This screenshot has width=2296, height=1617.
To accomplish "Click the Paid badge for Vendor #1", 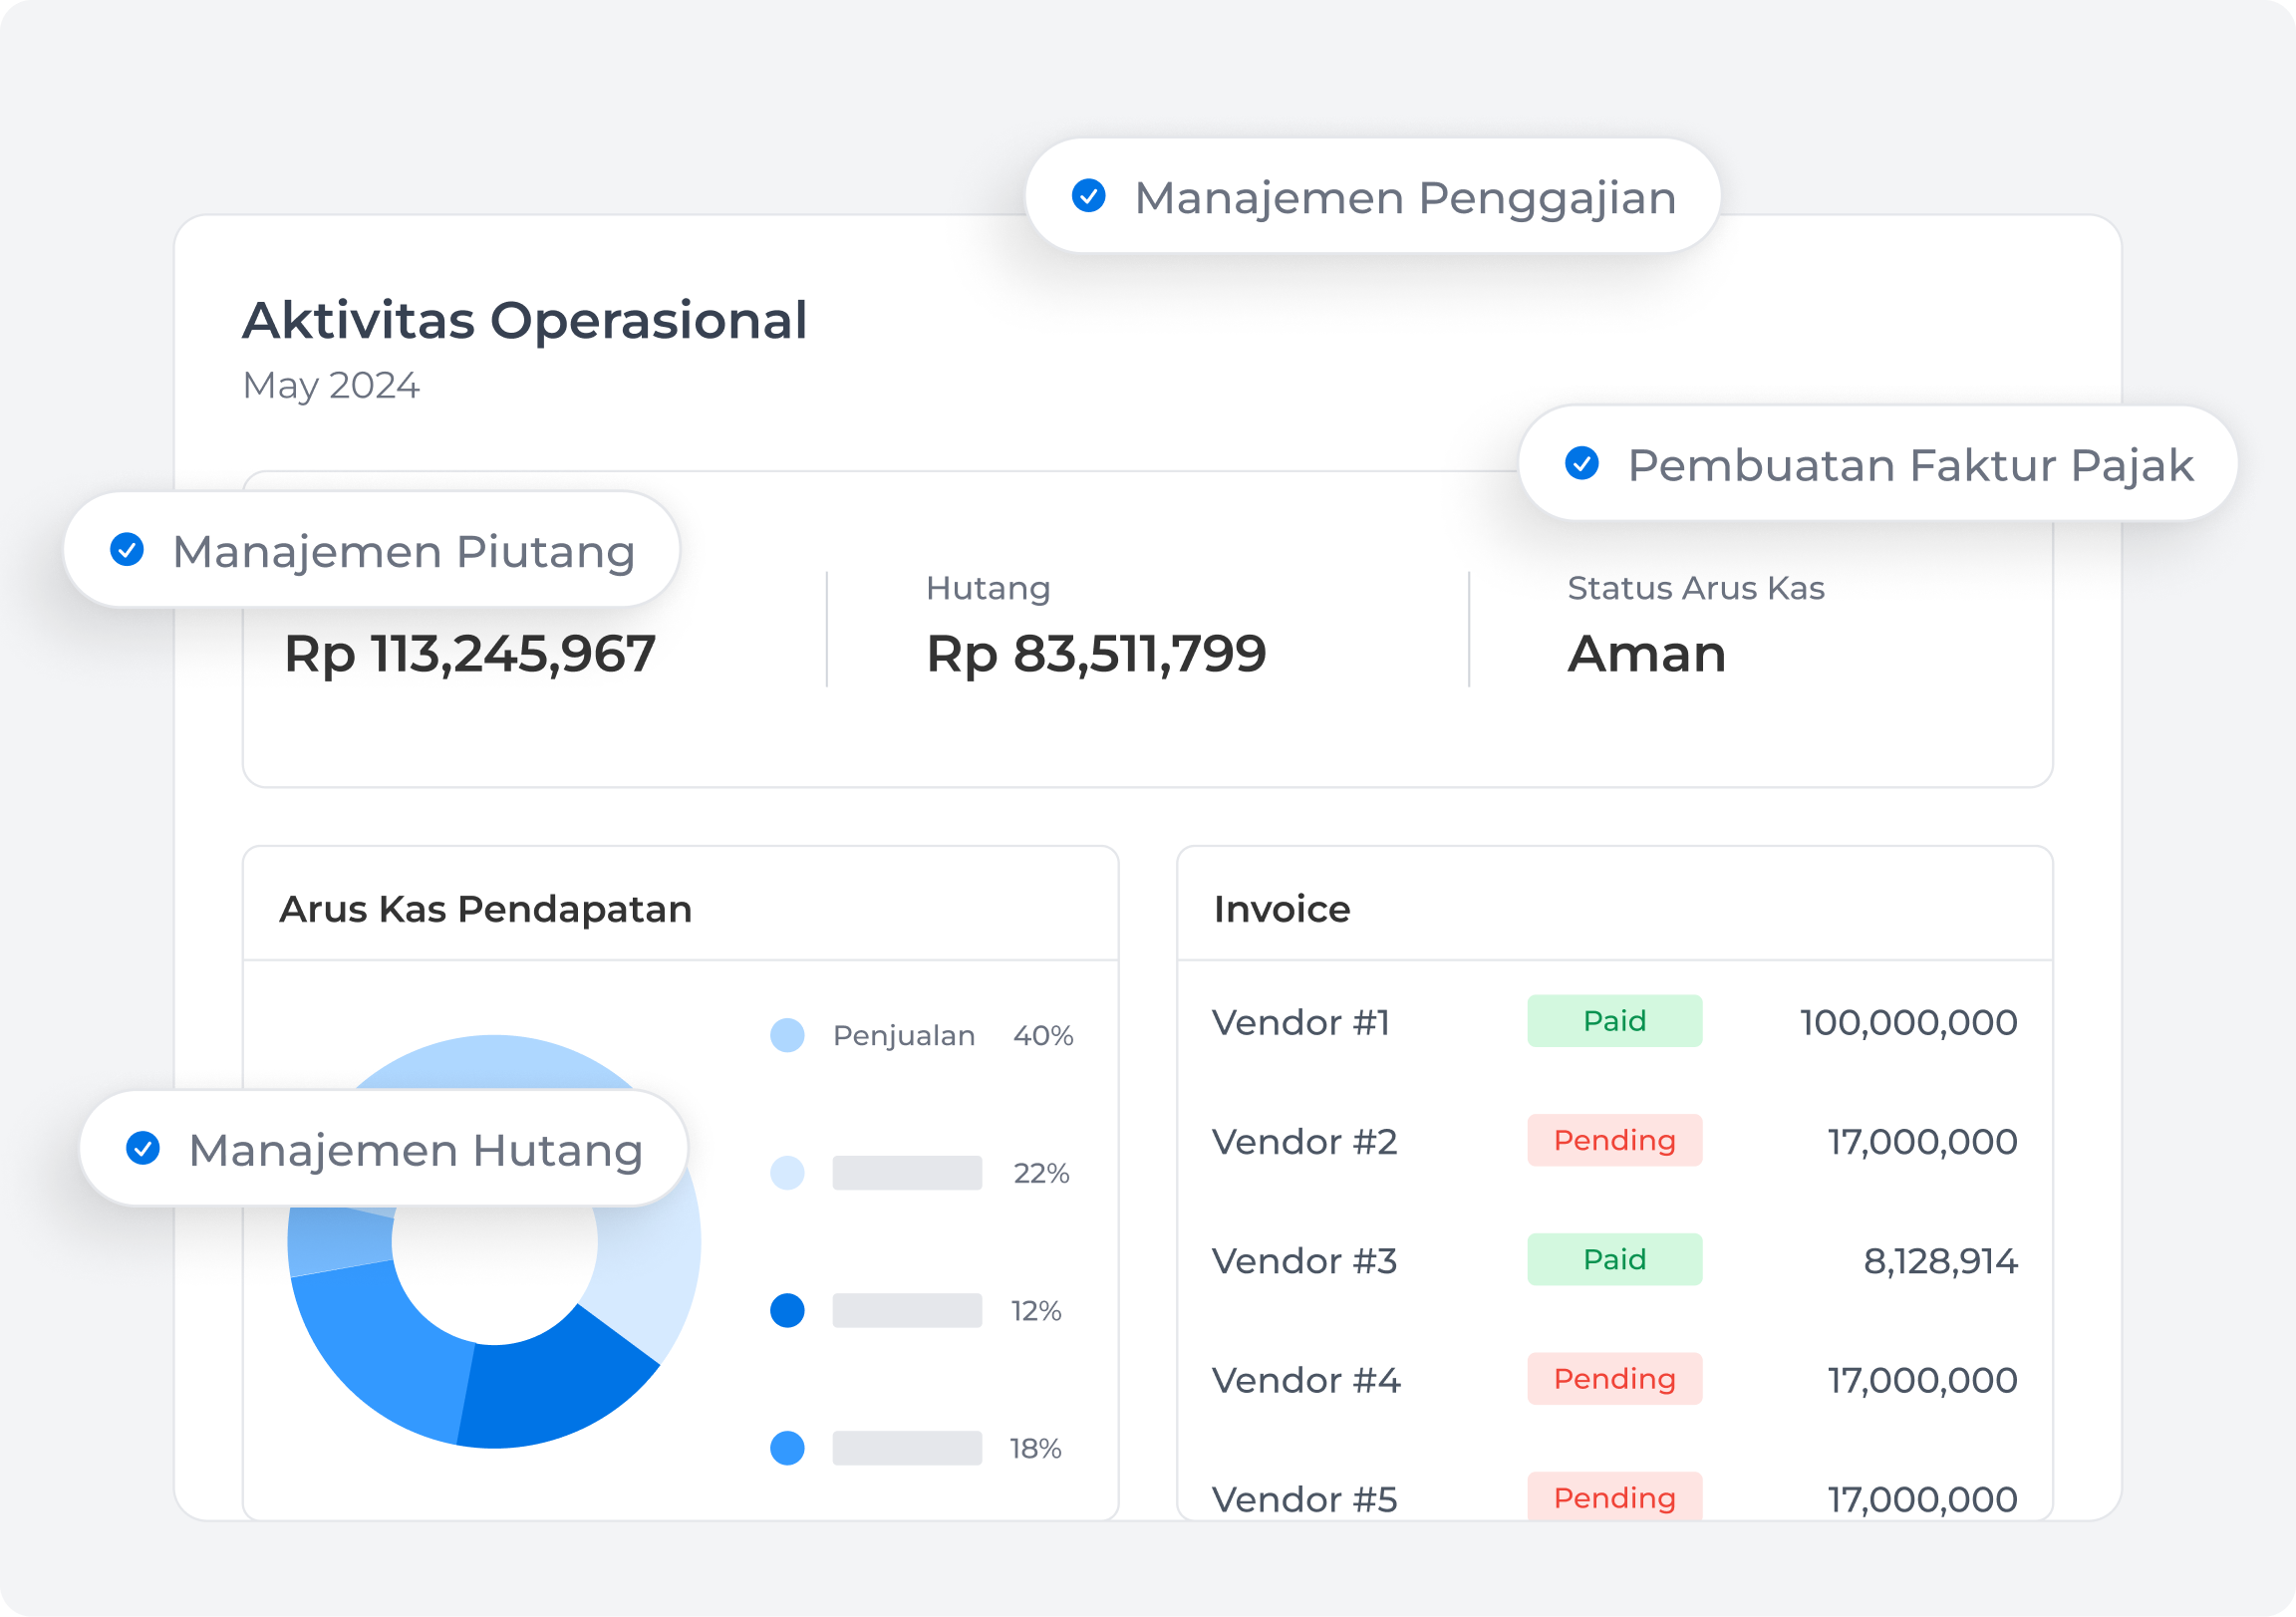I will click(x=1614, y=1021).
